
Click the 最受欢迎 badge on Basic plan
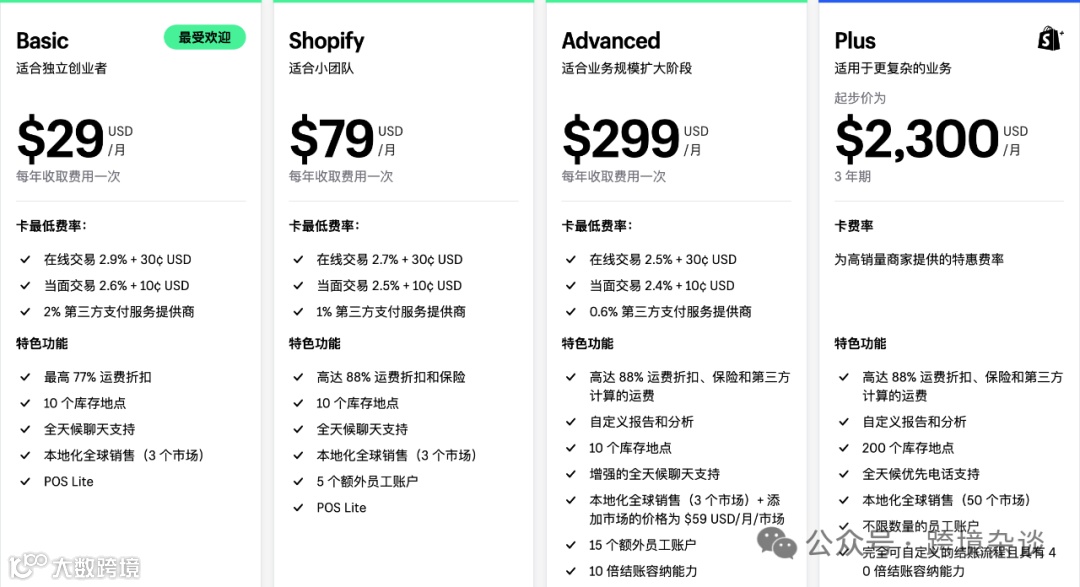pos(205,37)
